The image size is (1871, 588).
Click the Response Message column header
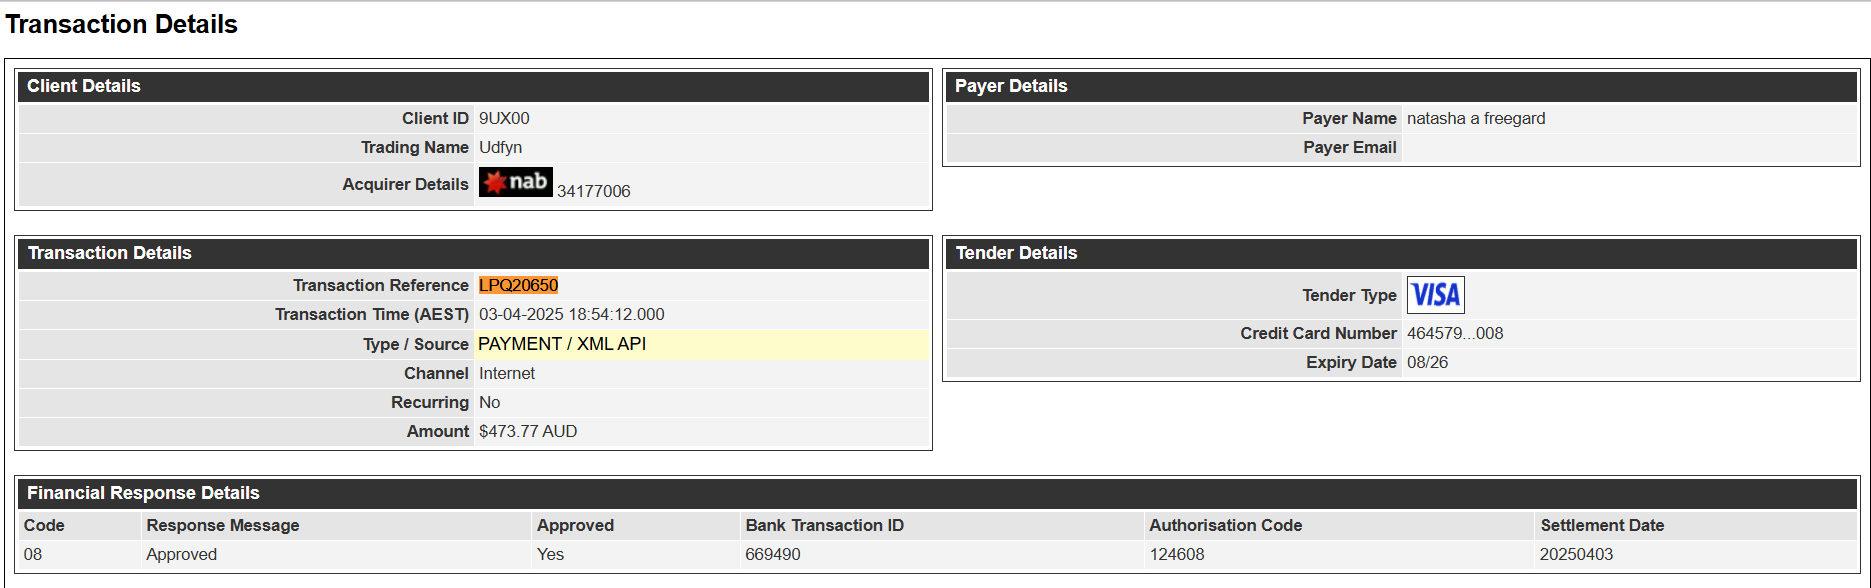(x=222, y=525)
